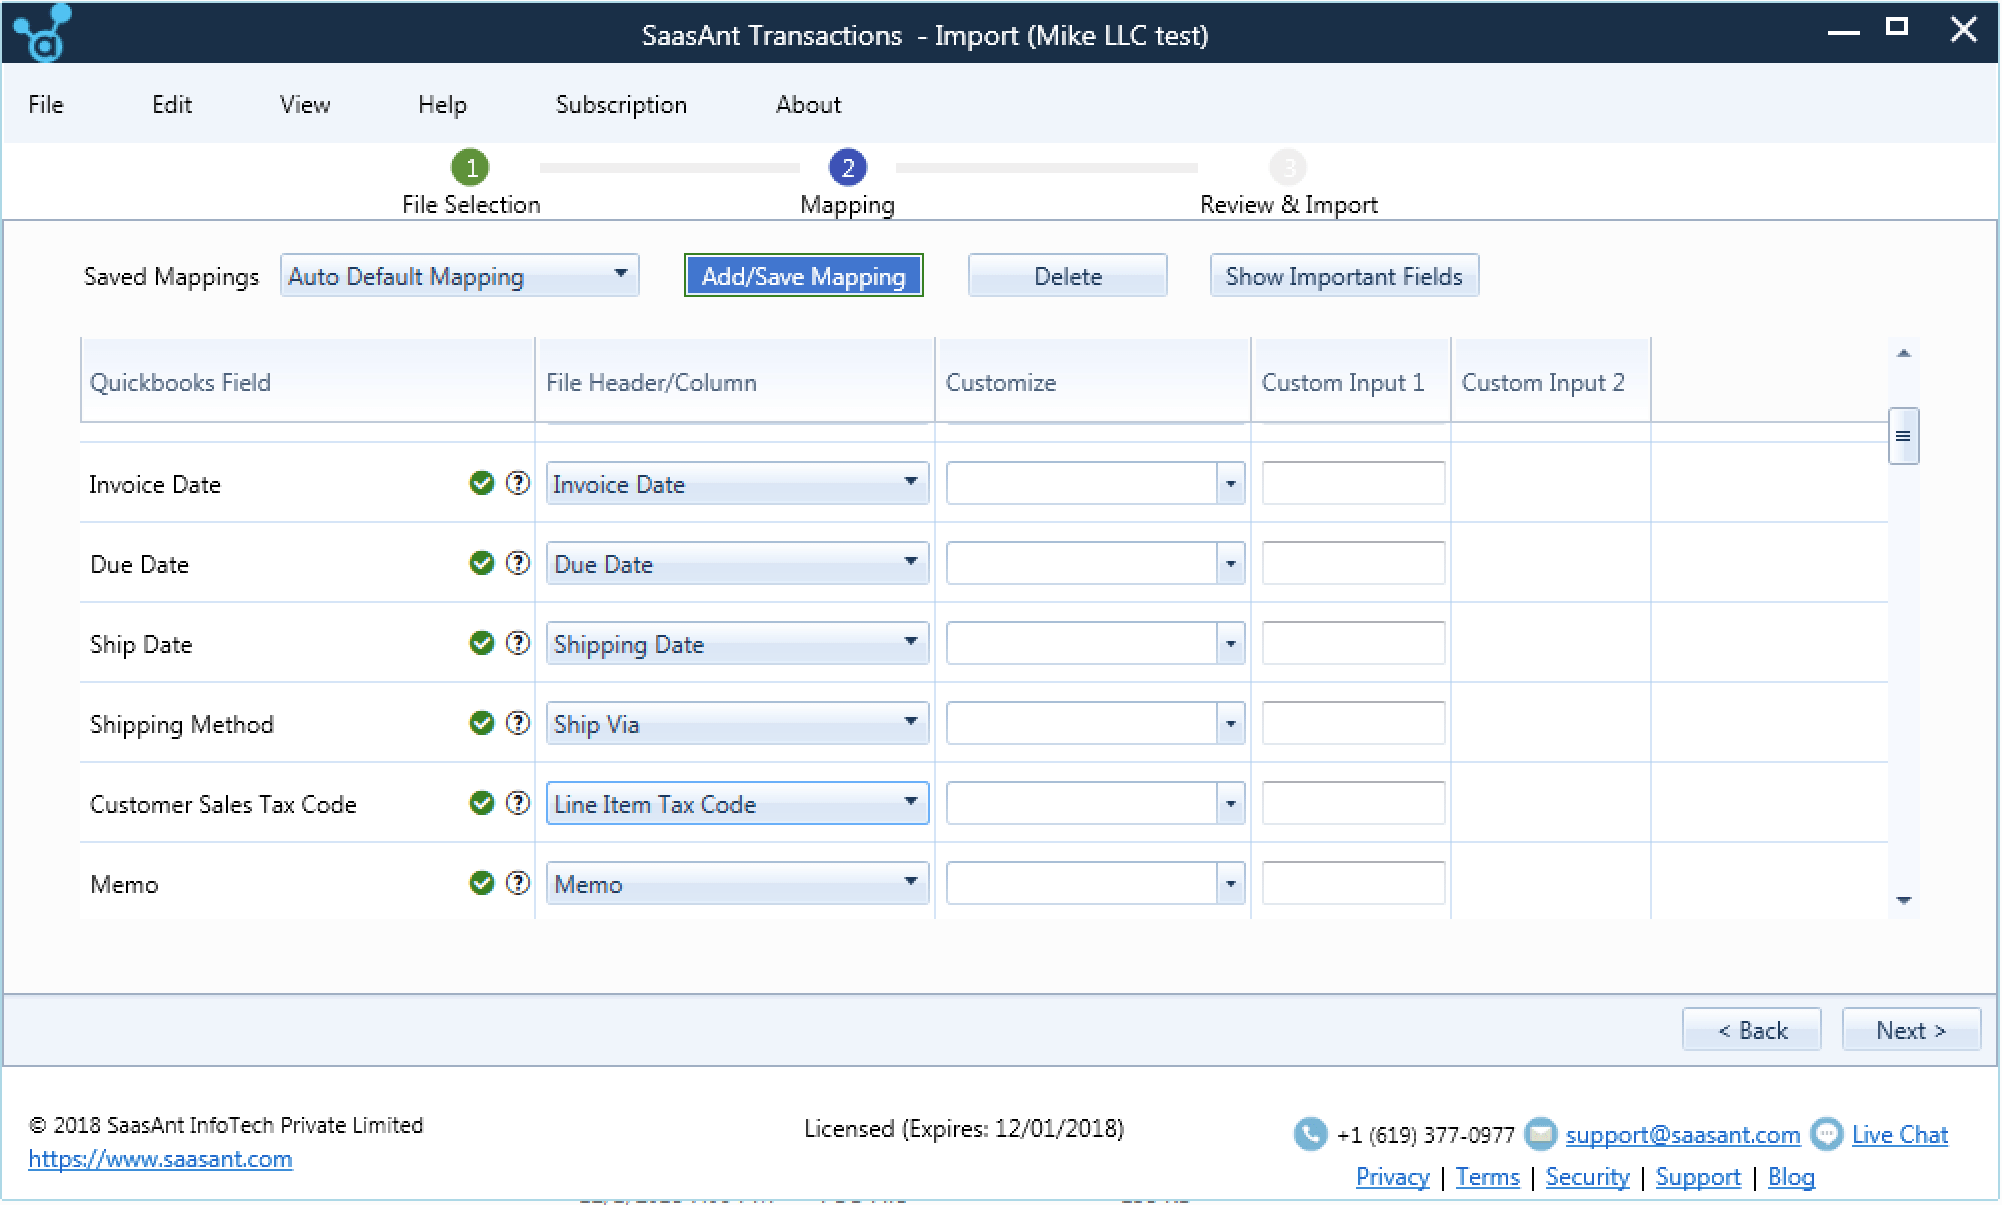Expand the File Header dropdown for Ship Via
This screenshot has height=1205, width=2002.
(x=909, y=722)
